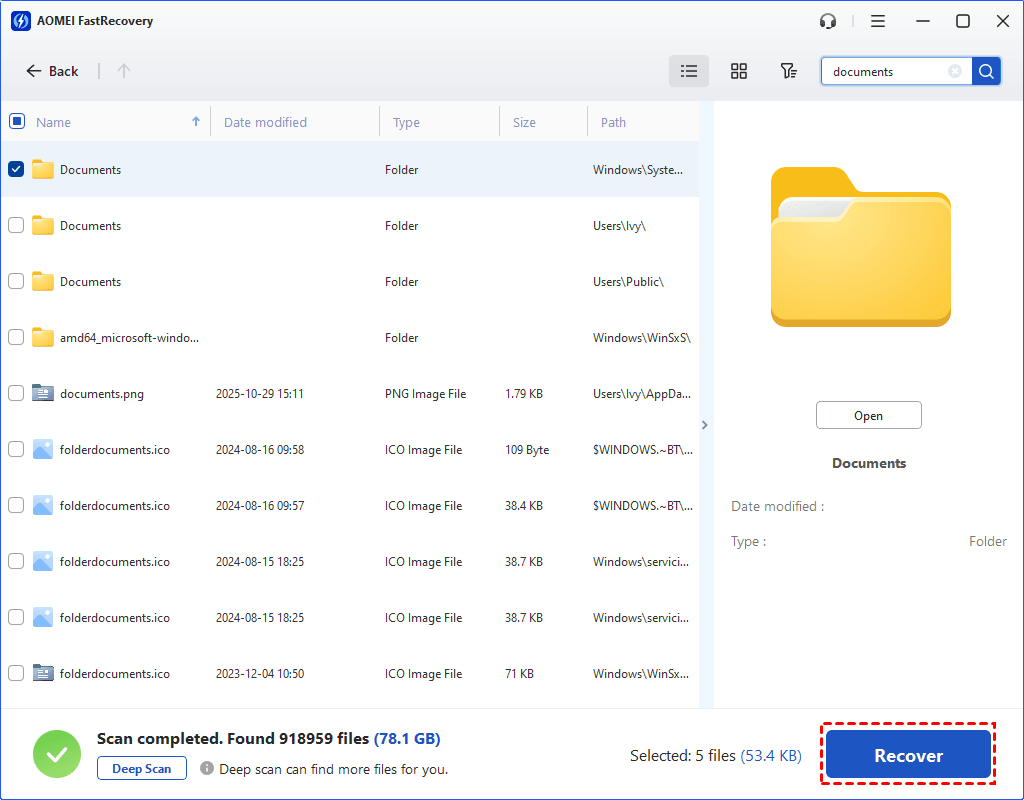This screenshot has height=800, width=1024.
Task: Switch to grid thumbnail view
Action: pyautogui.click(x=739, y=71)
